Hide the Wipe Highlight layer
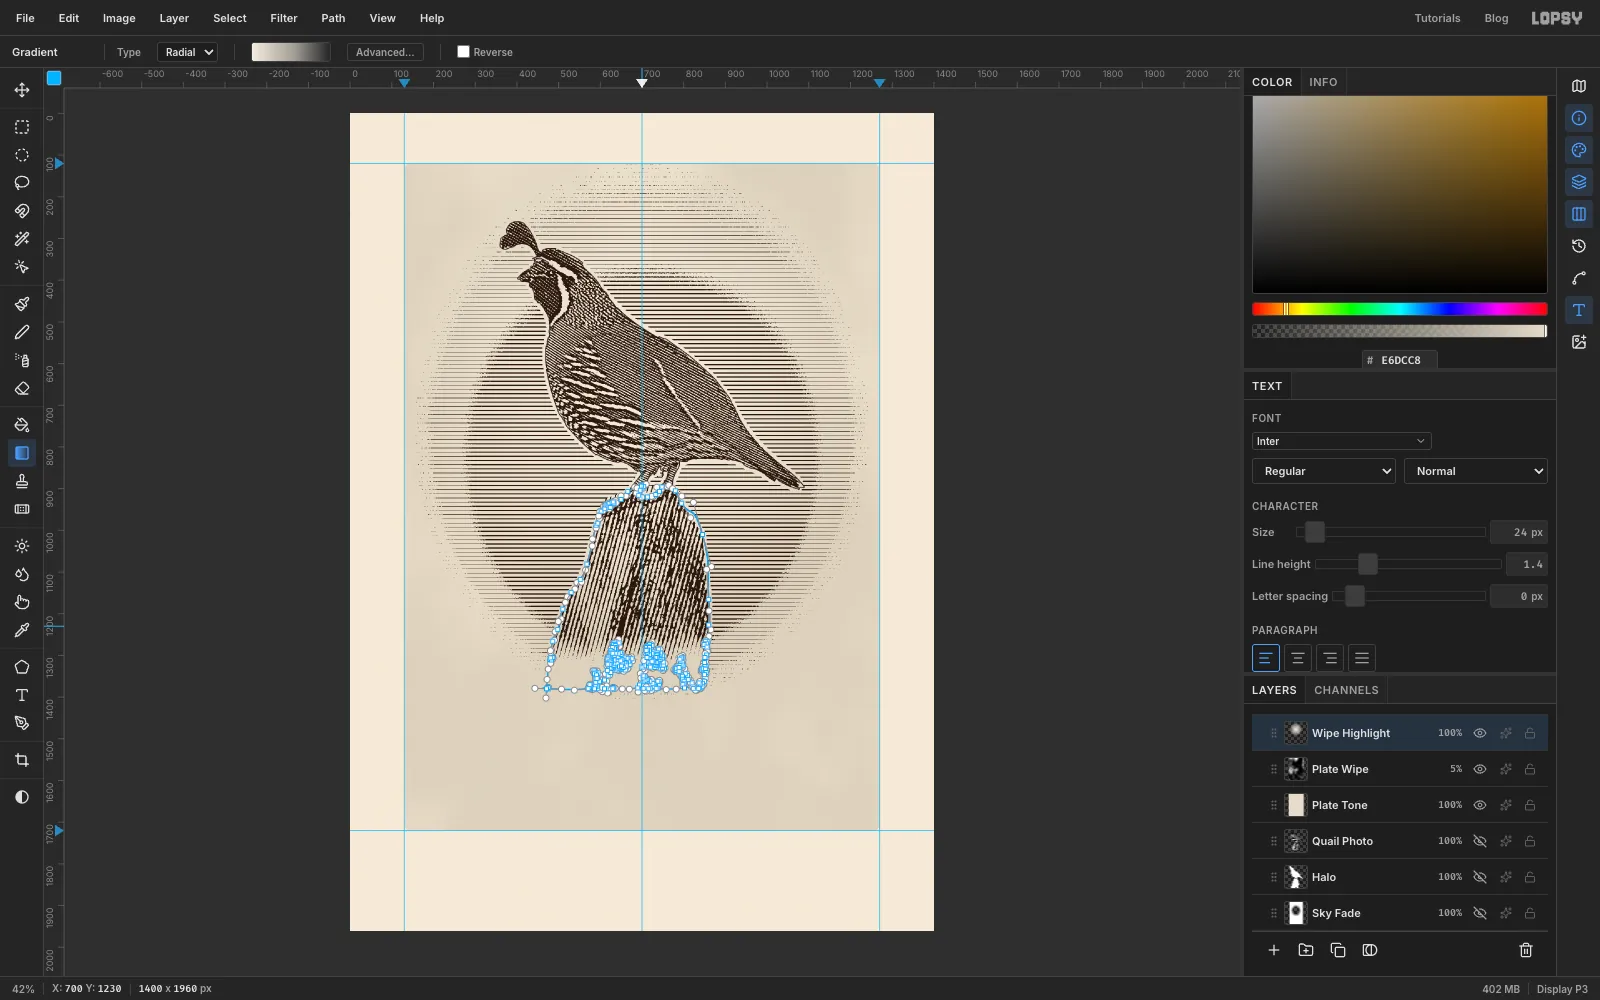This screenshot has width=1600, height=1000. [1480, 733]
